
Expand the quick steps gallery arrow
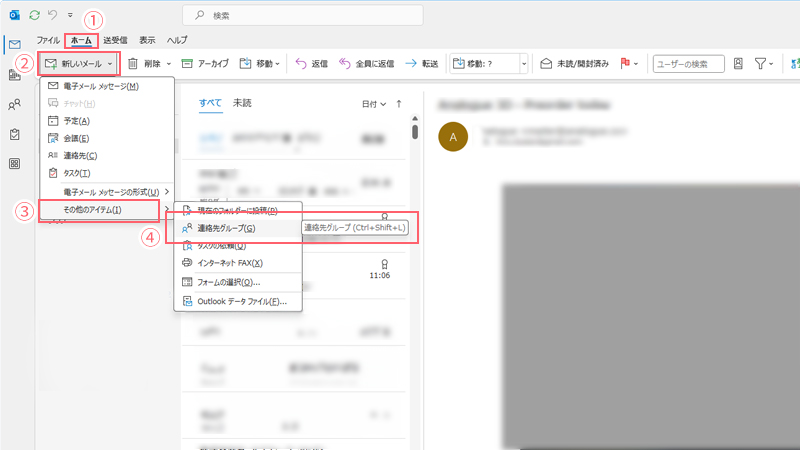tap(524, 64)
